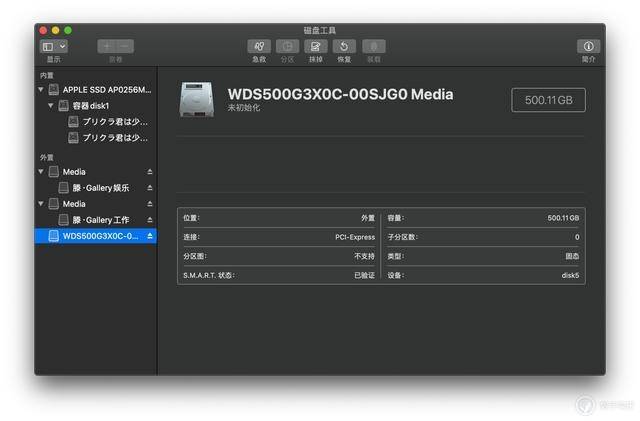Click the large hard drive icon

(197, 100)
